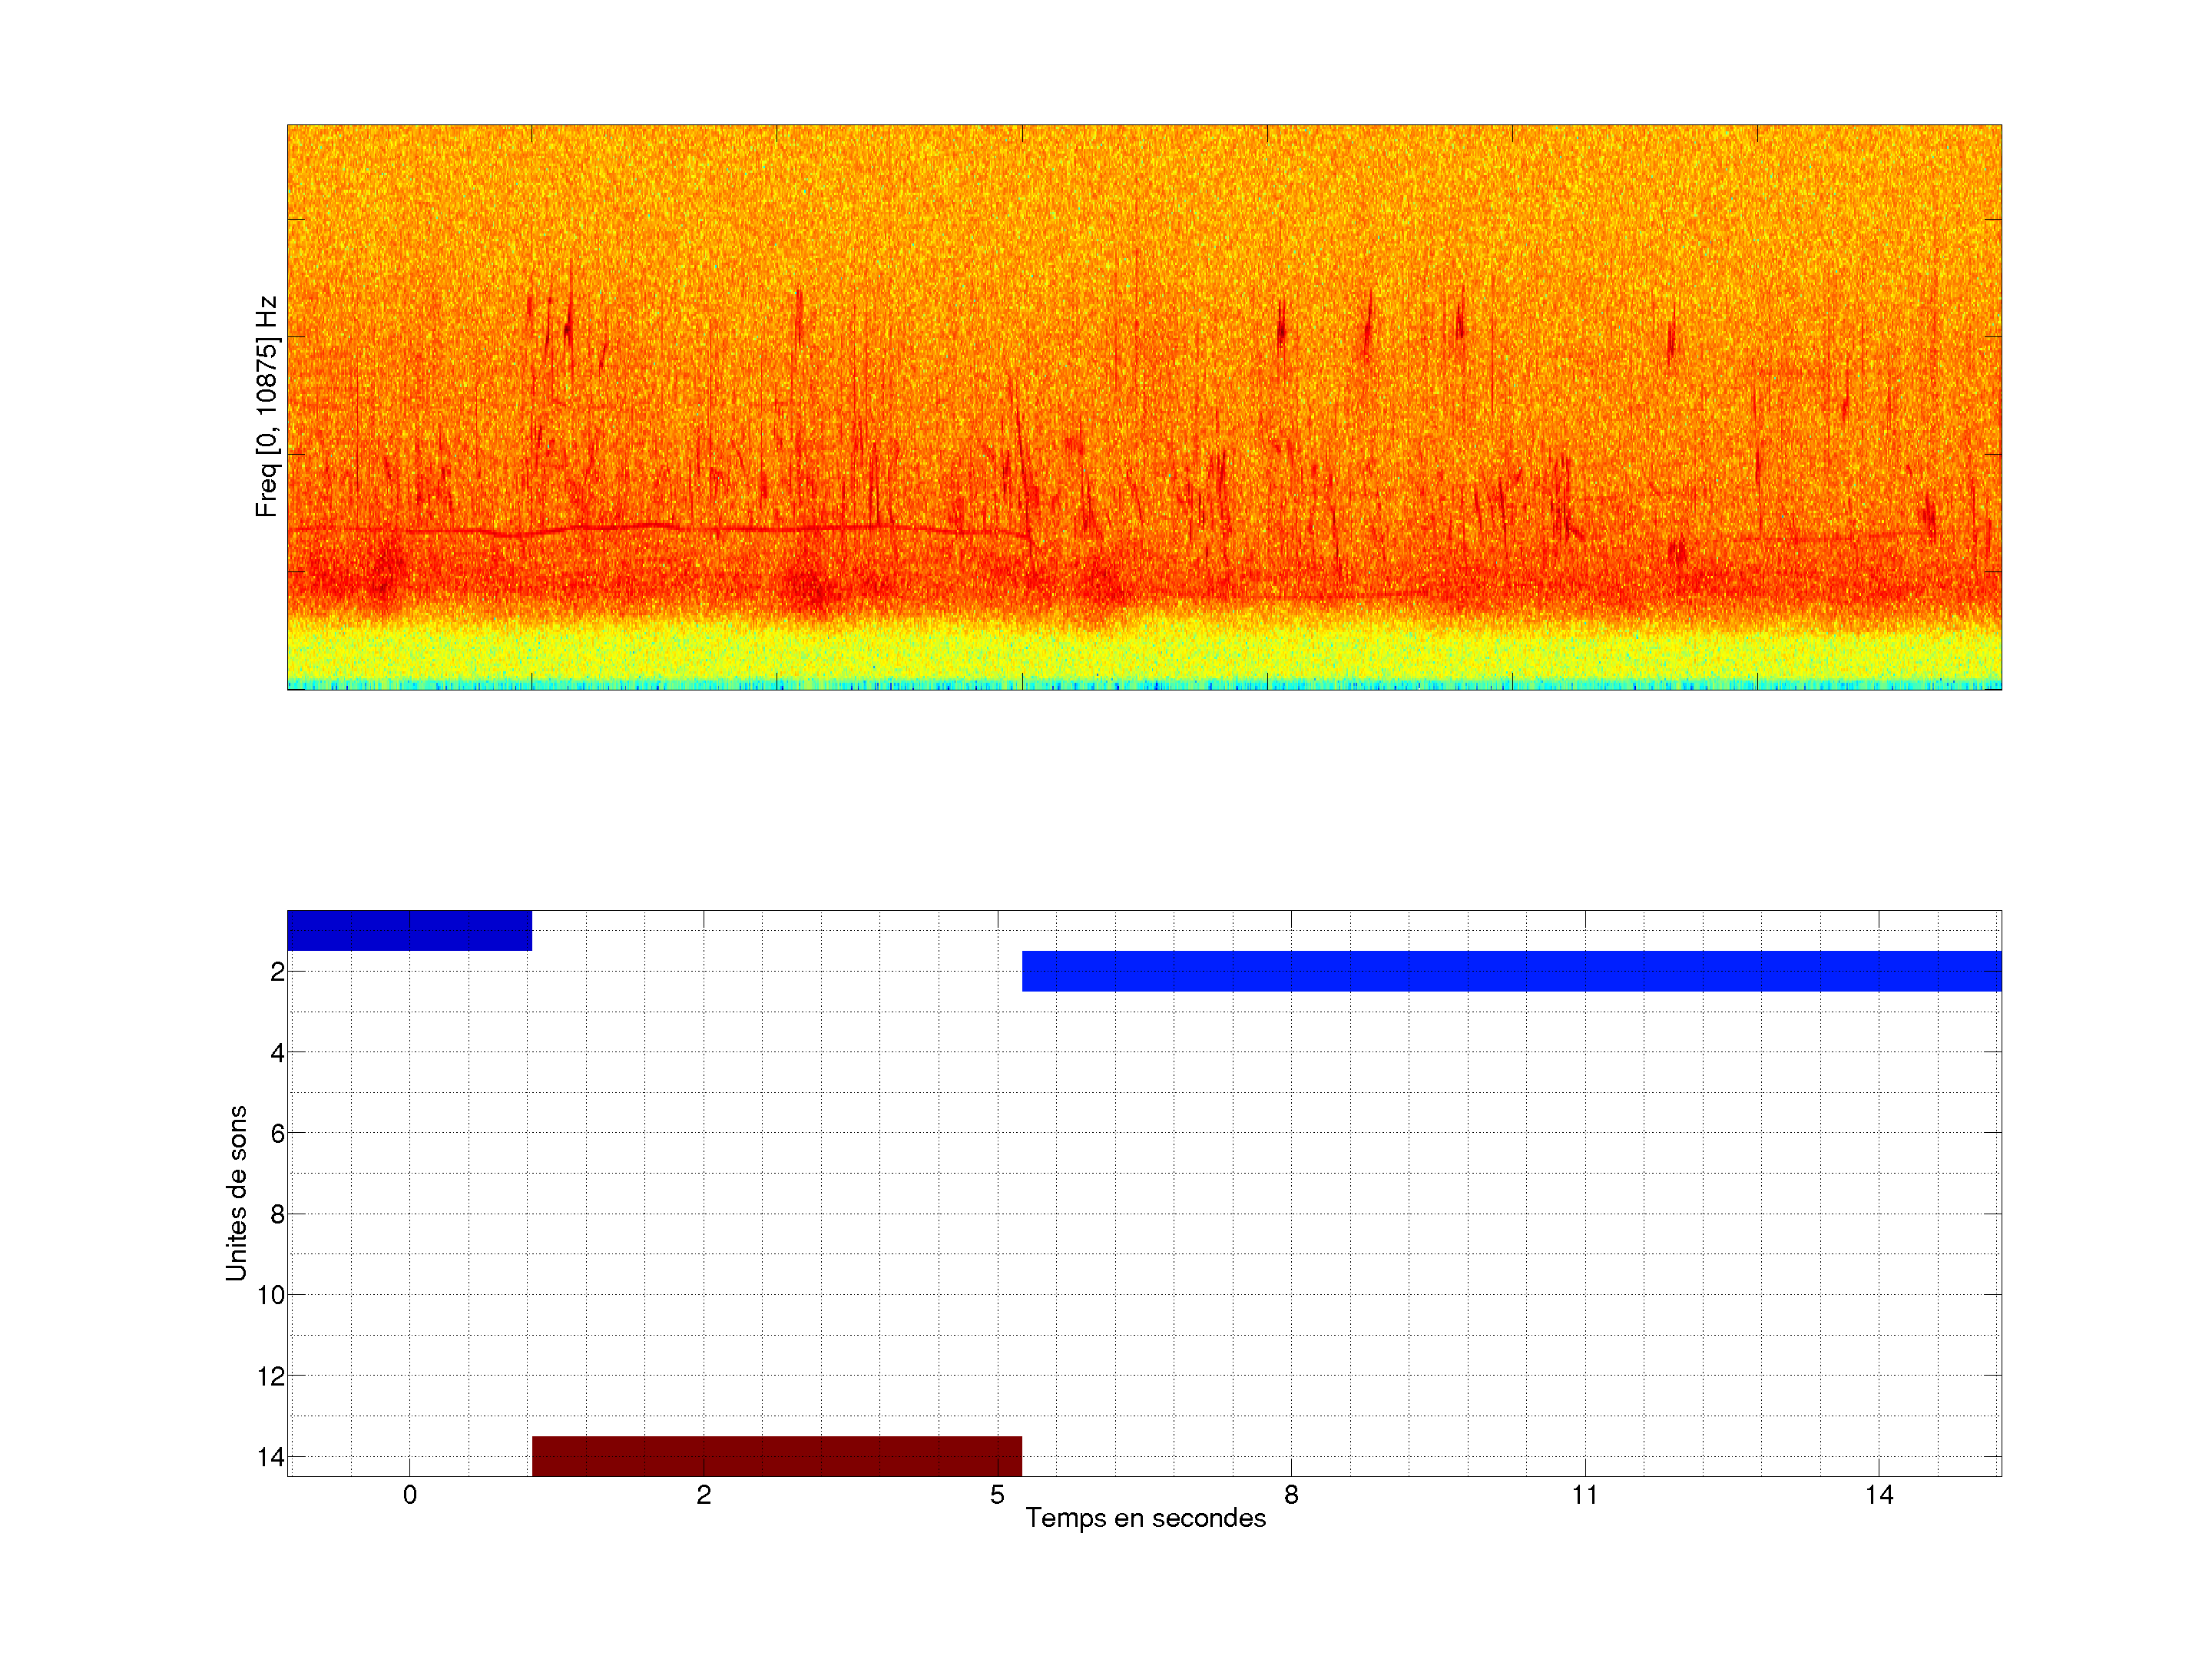This screenshot has width=2212, height=1659.
Task: Click the 'Temps en secondes' axis label
Action: pyautogui.click(x=1145, y=1518)
